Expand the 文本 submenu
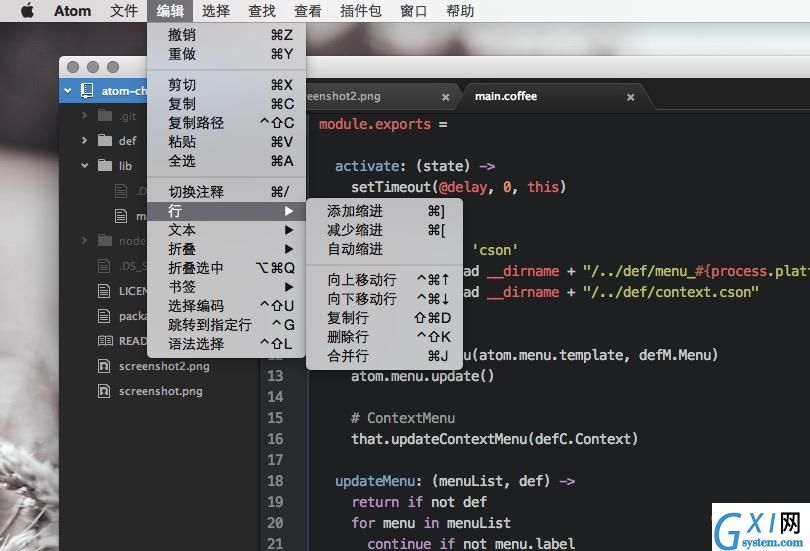This screenshot has height=551, width=810. click(226, 230)
